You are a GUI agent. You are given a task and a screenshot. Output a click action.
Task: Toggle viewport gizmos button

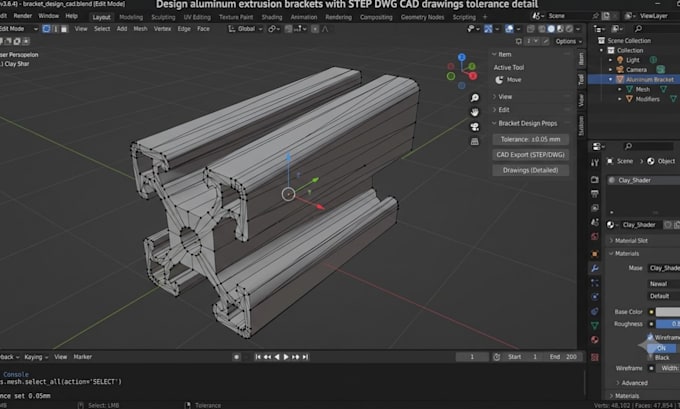point(488,29)
